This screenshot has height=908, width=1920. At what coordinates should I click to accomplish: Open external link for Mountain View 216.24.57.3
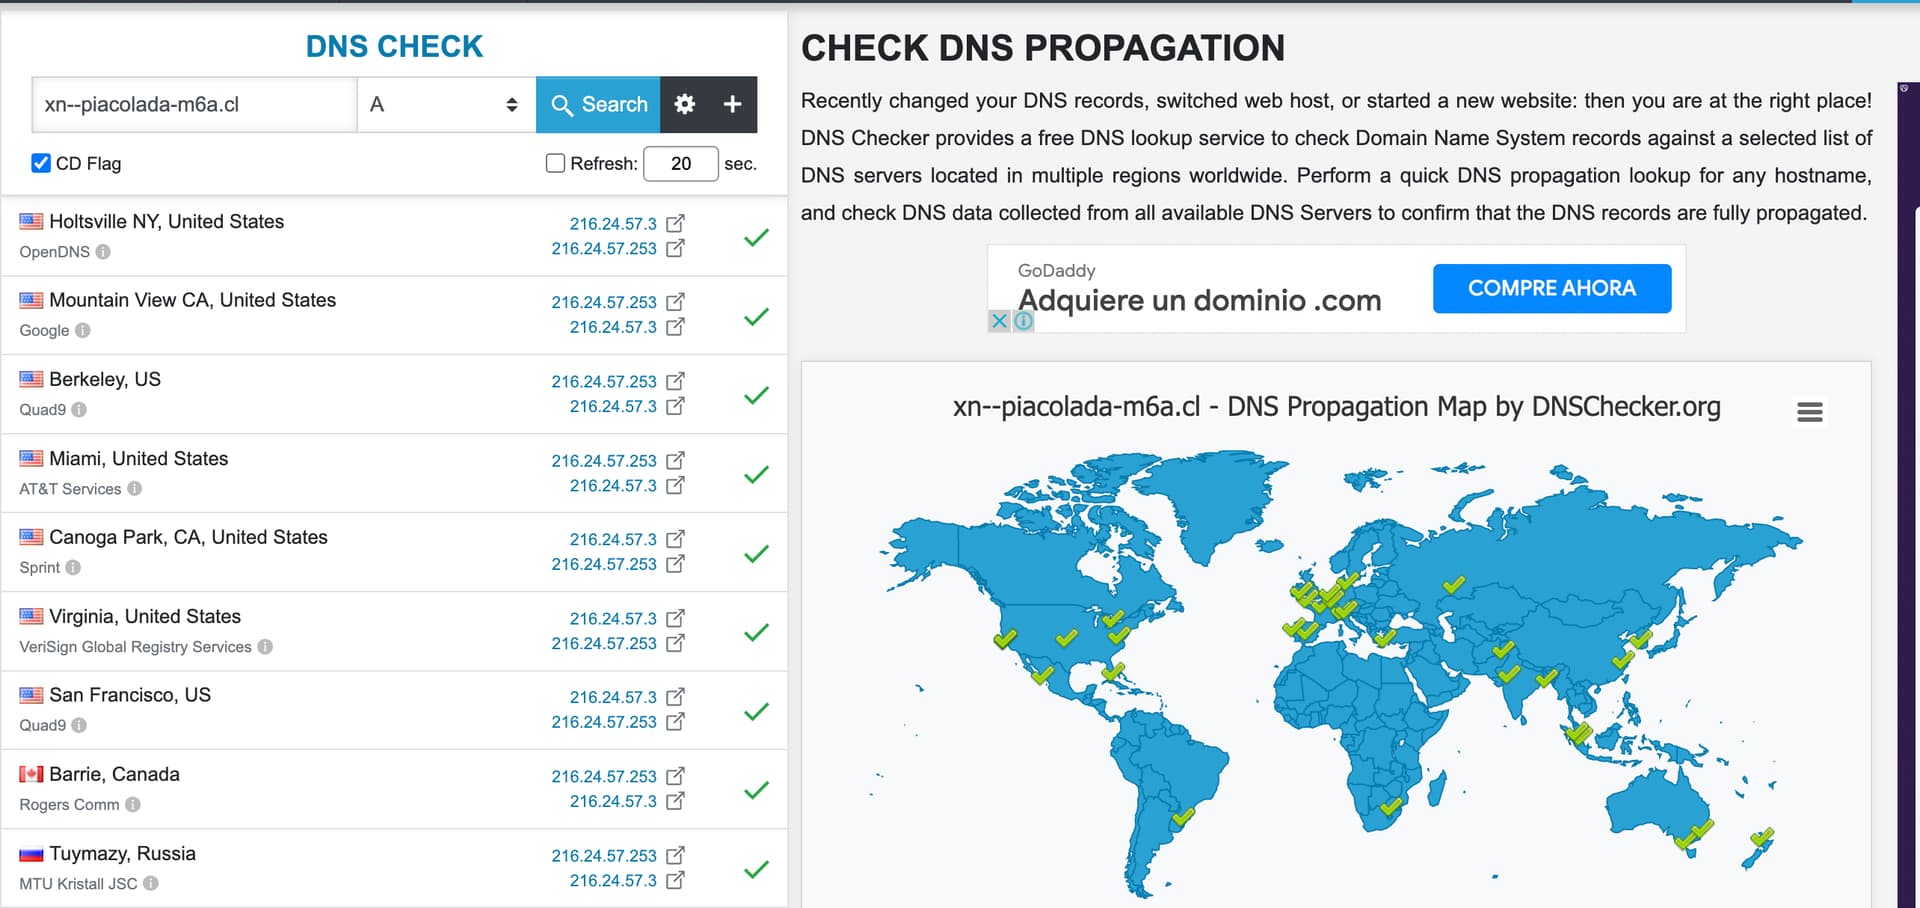676,327
